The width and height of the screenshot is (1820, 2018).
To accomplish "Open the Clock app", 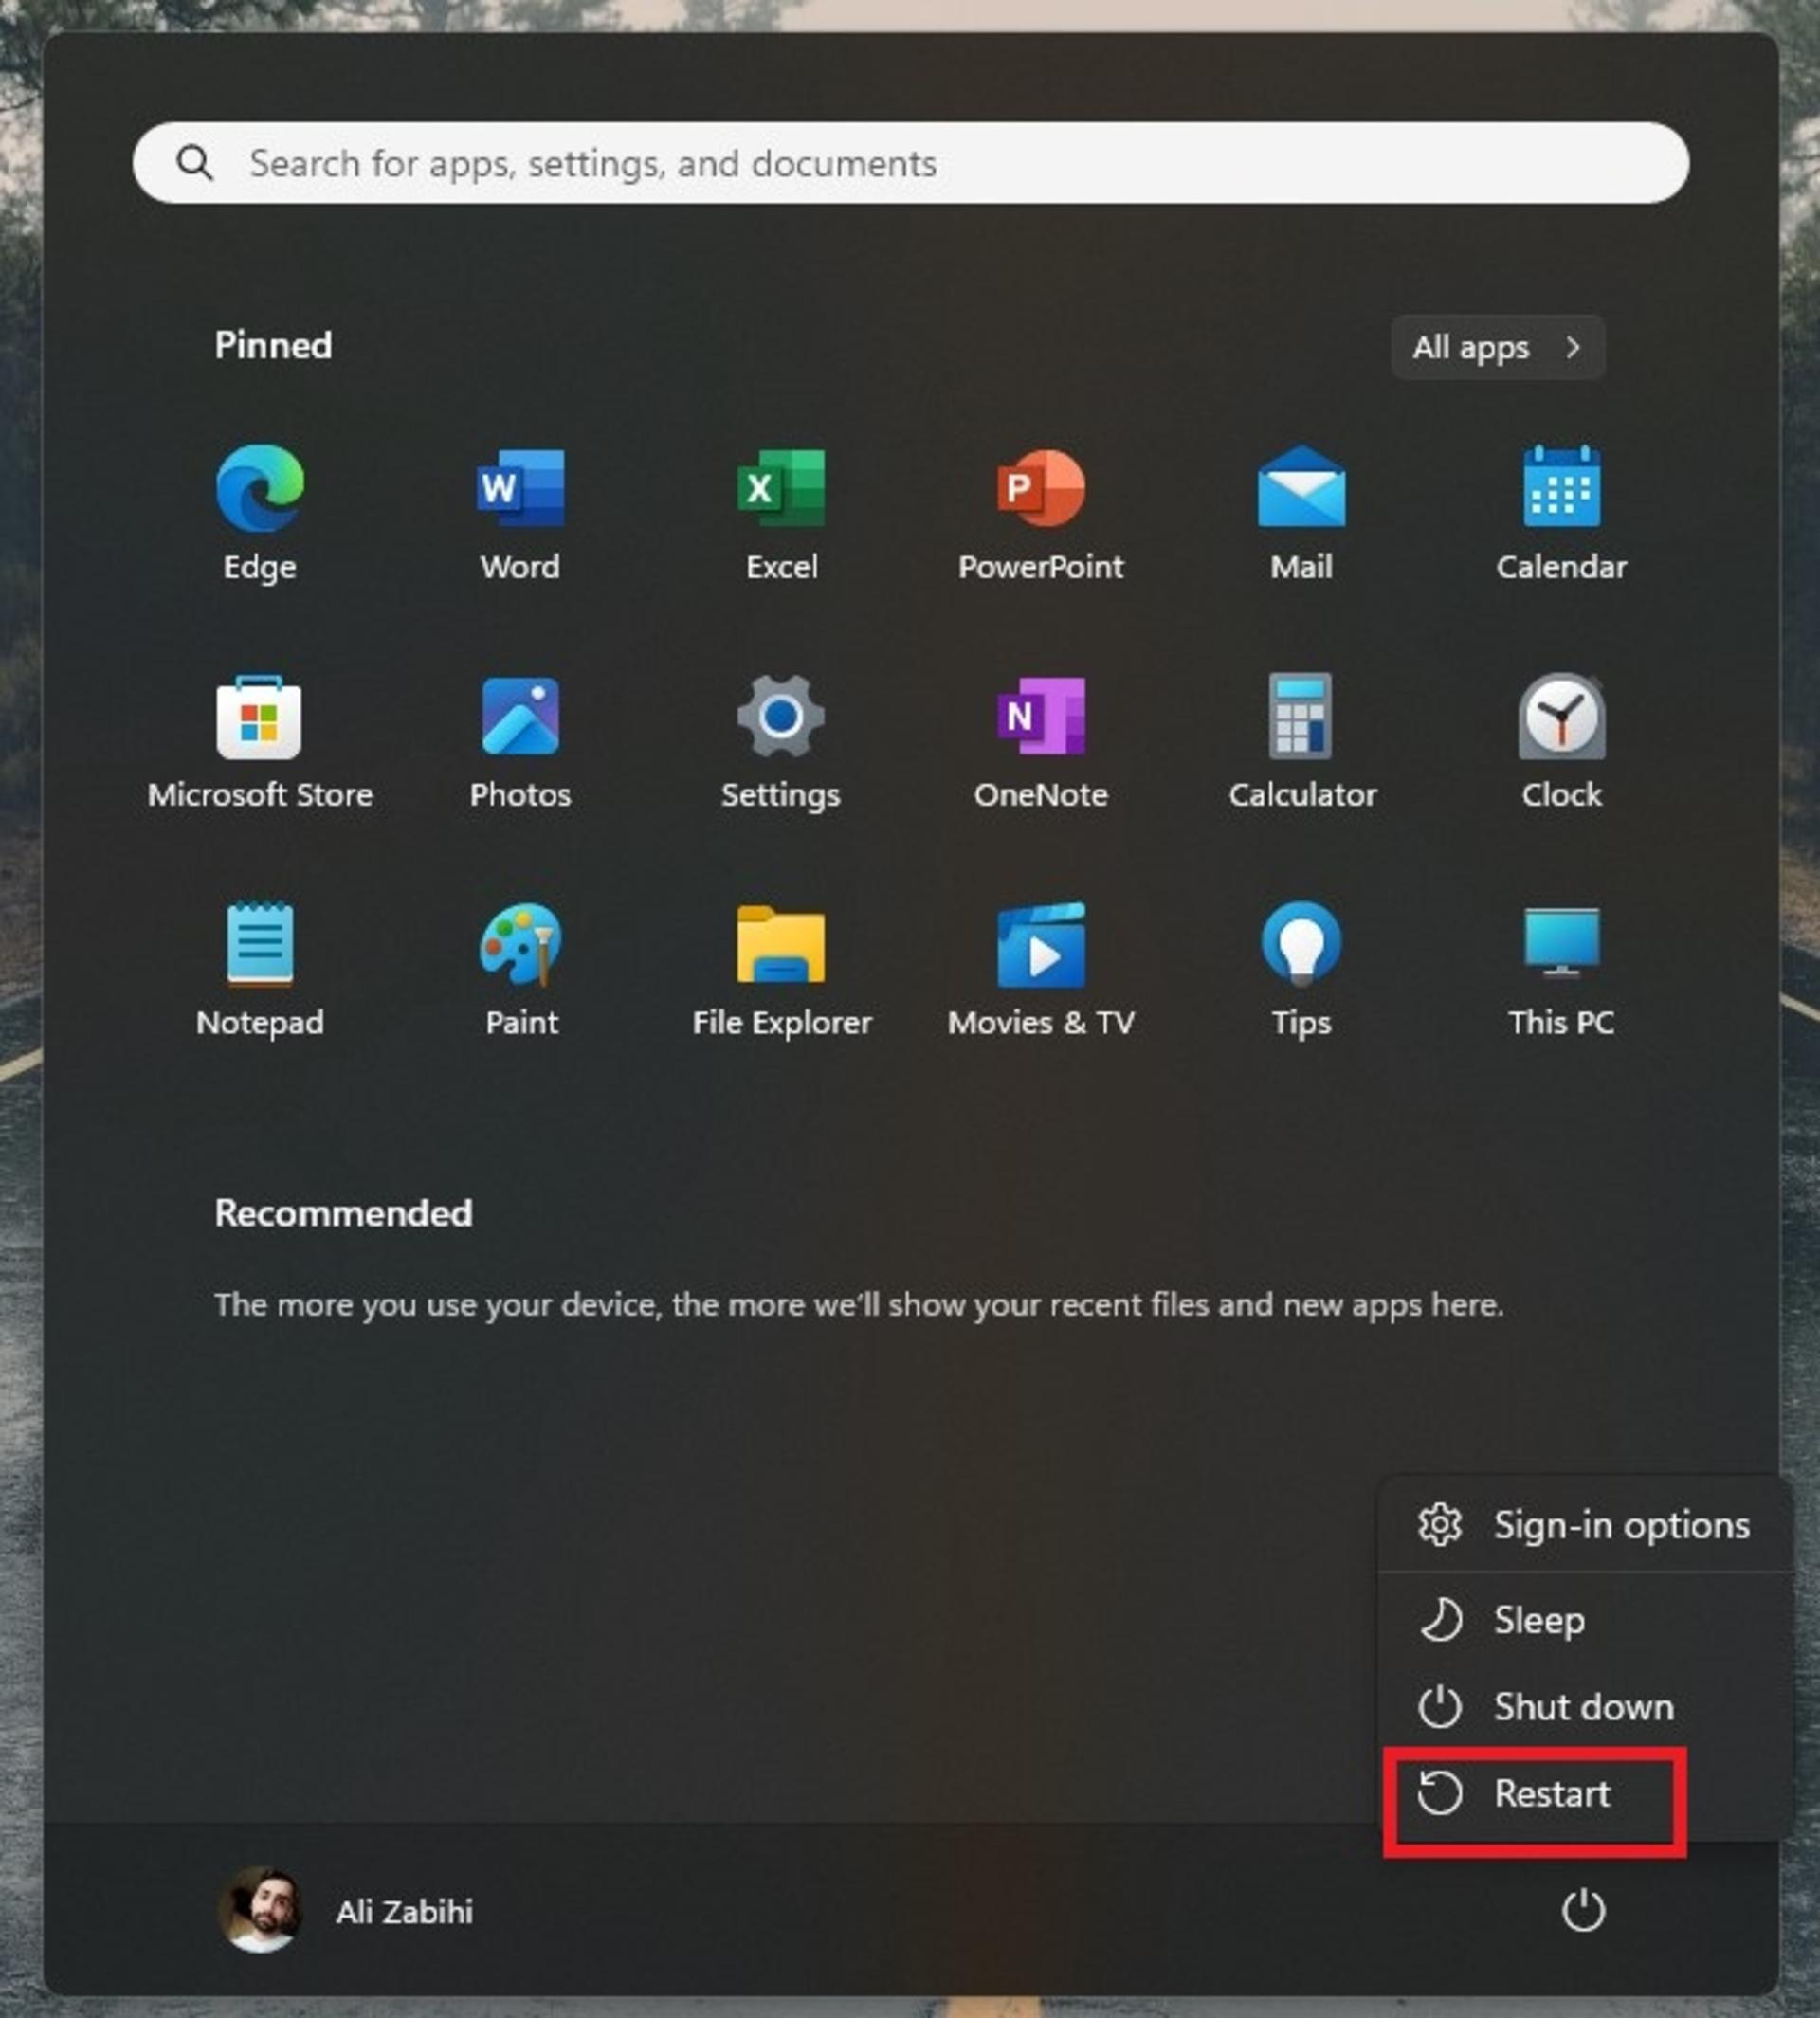I will pyautogui.click(x=1561, y=742).
